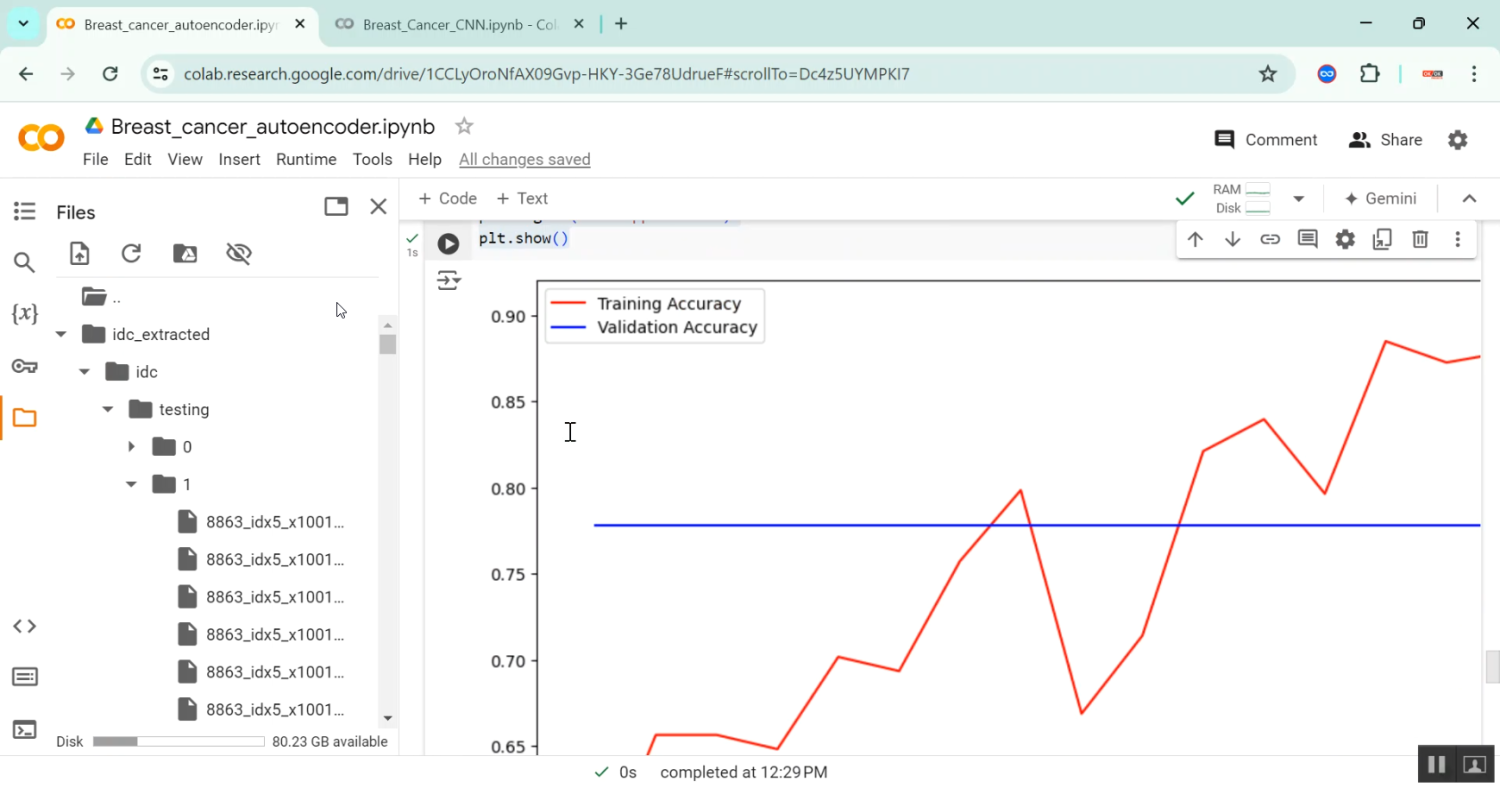Mount Google Drive in the Files panel
Image resolution: width=1500 pixels, height=788 pixels.
(185, 253)
